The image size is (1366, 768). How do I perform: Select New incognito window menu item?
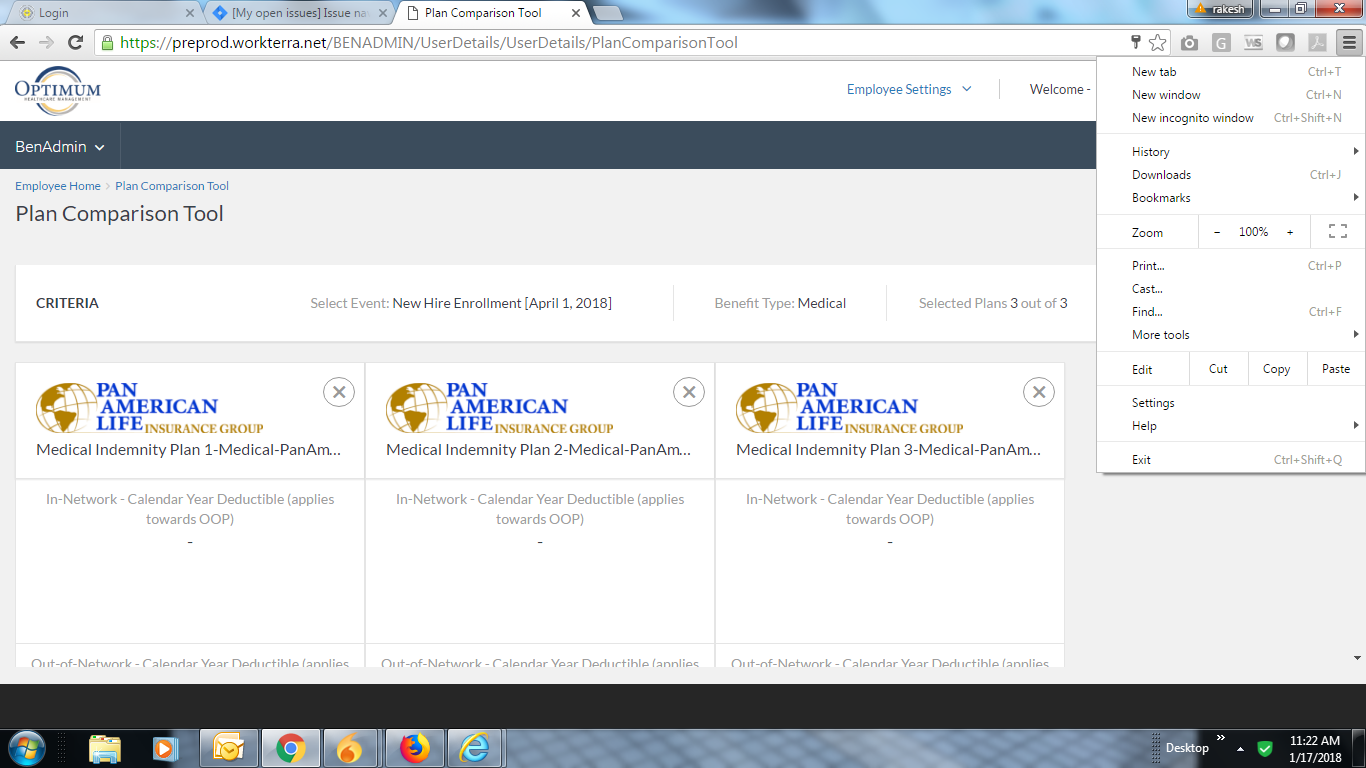point(1192,118)
